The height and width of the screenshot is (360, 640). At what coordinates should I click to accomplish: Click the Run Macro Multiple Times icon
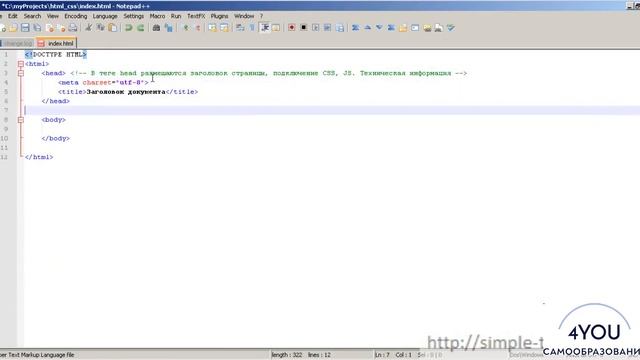click(327, 28)
